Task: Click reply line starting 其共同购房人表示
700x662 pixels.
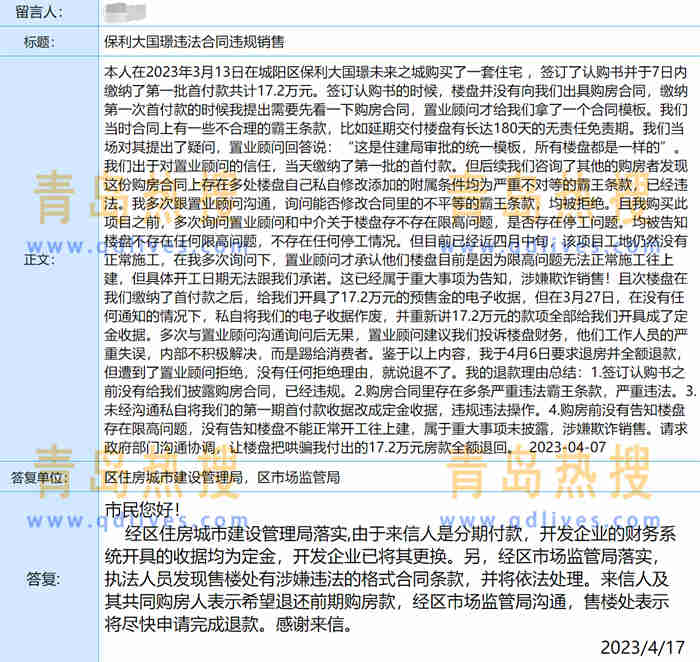Action: [387, 602]
